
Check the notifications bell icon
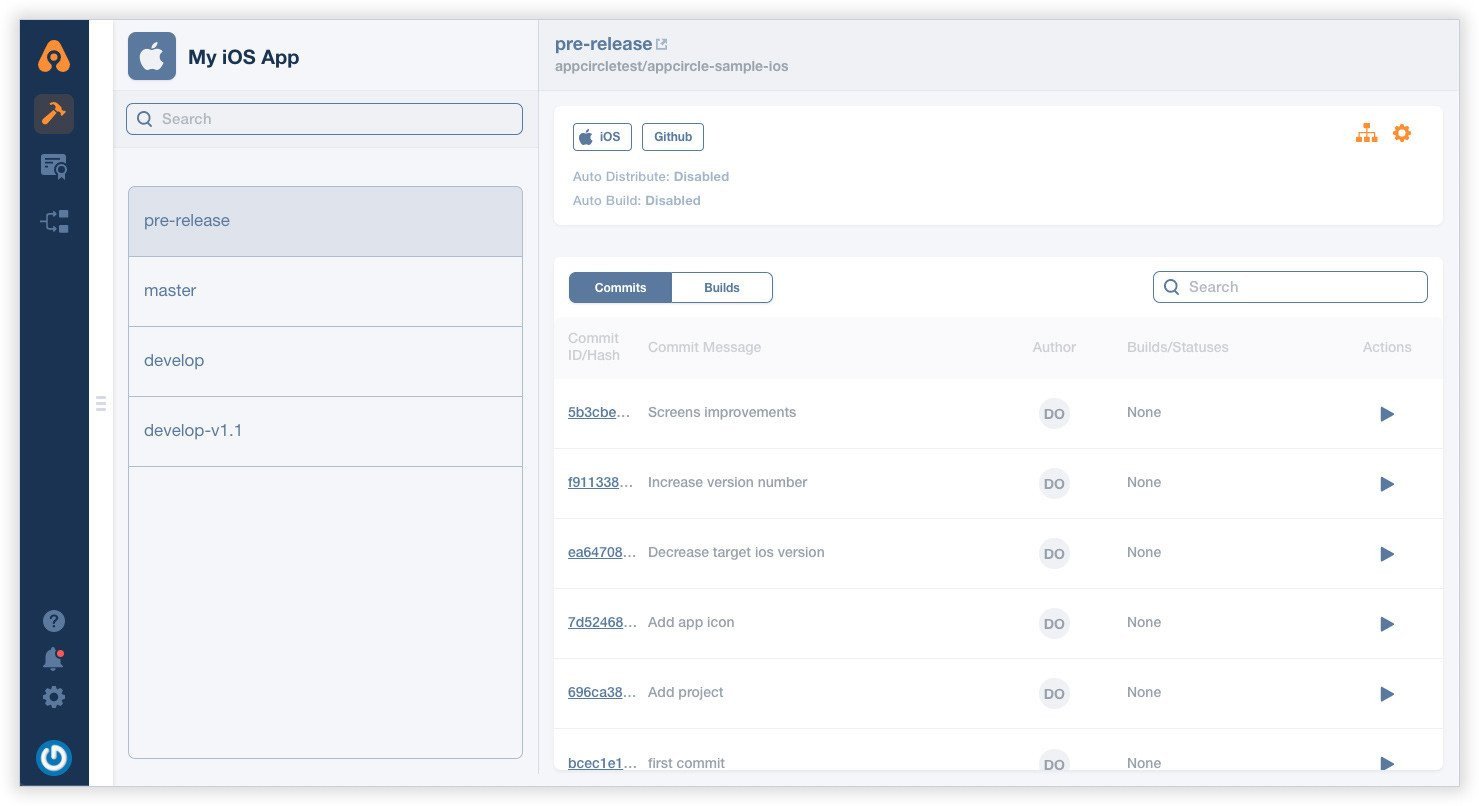tap(54, 658)
